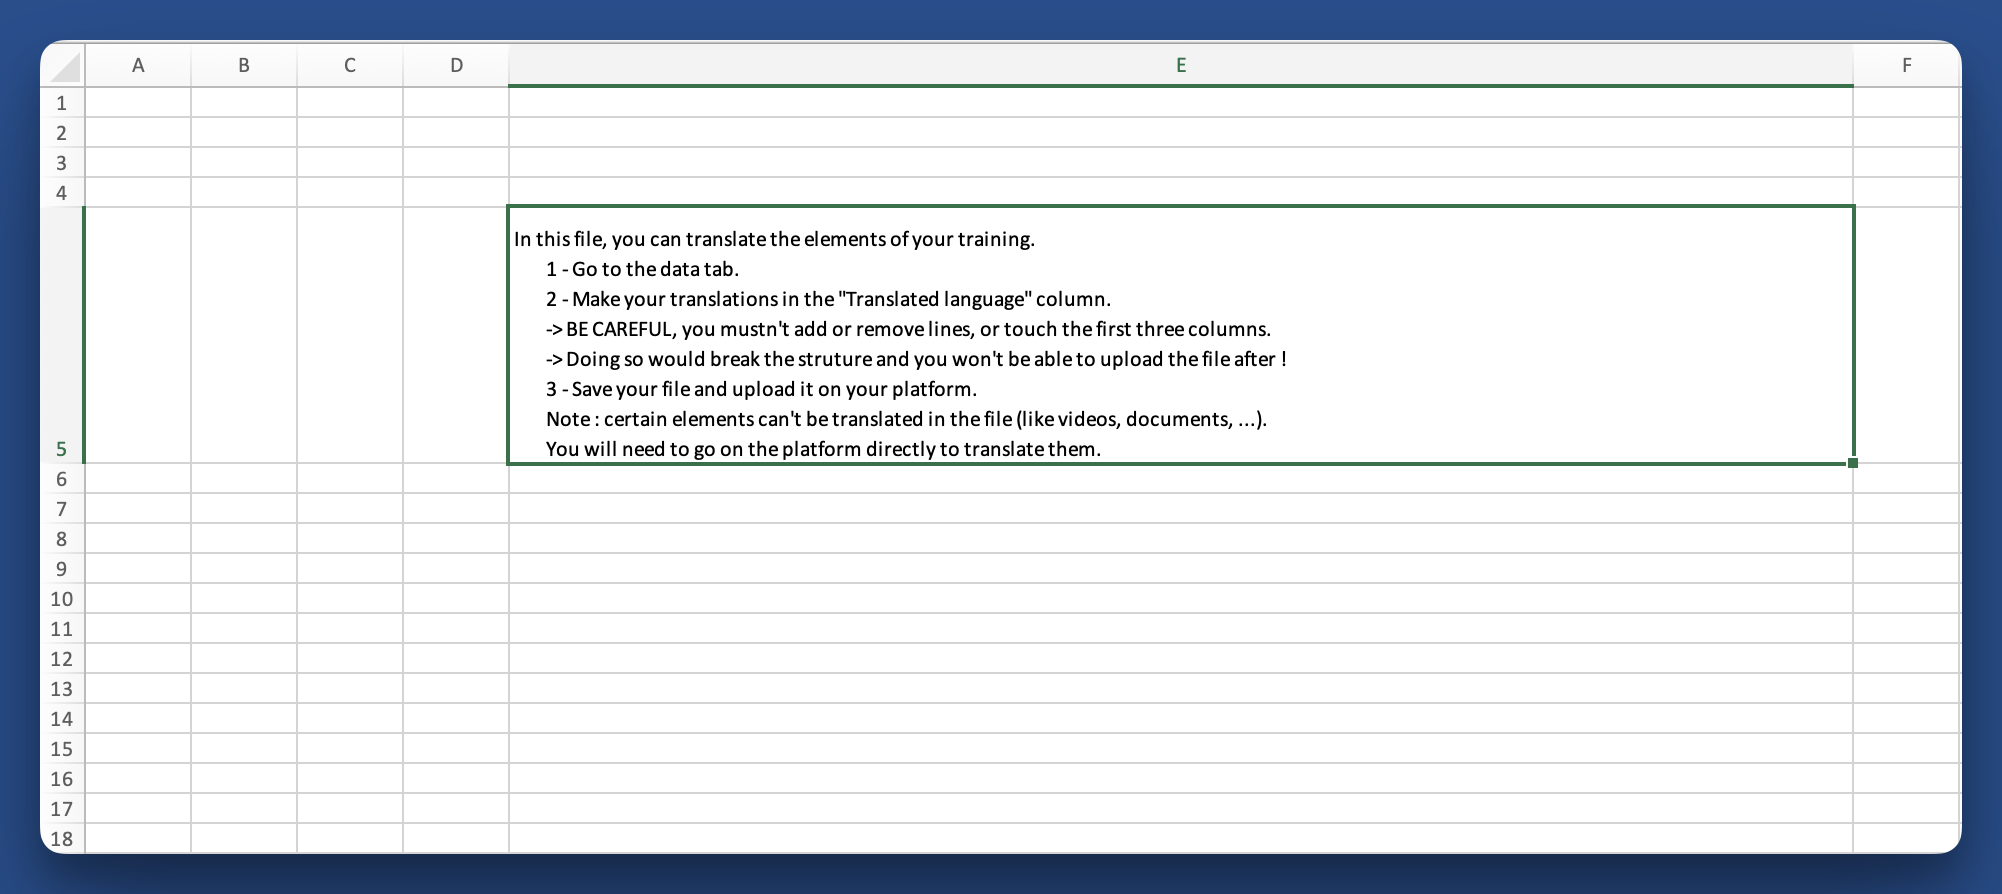This screenshot has height=894, width=2002.
Task: Select row 14 header
Action: pos(62,719)
